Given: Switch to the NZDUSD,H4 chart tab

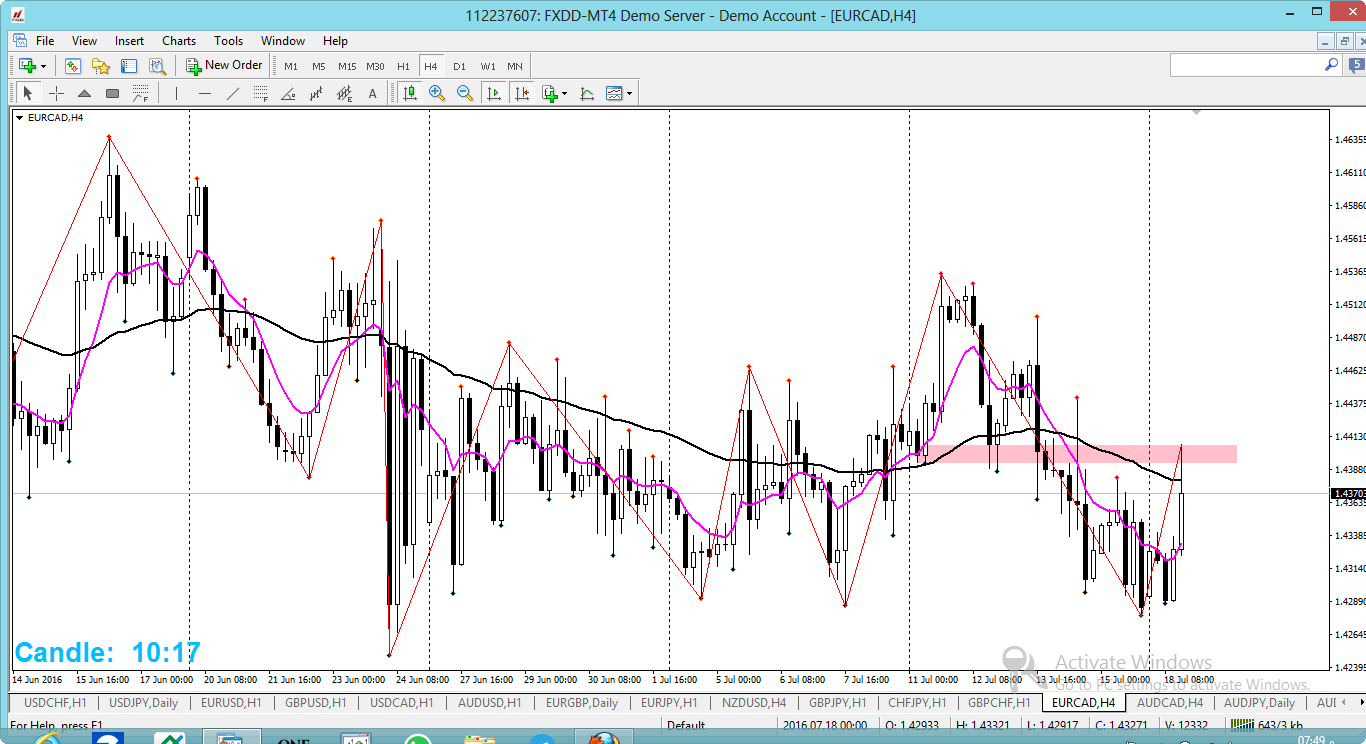Looking at the screenshot, I should tap(754, 703).
